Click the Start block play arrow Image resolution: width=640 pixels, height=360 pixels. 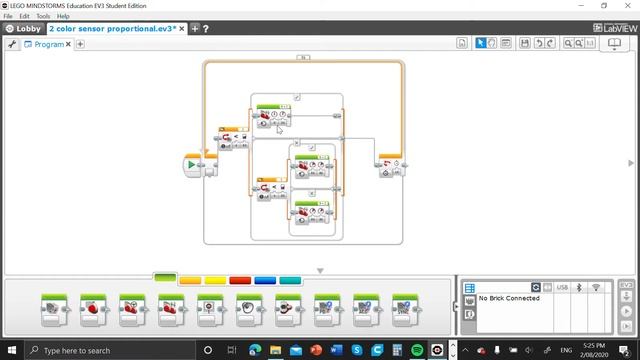191,165
